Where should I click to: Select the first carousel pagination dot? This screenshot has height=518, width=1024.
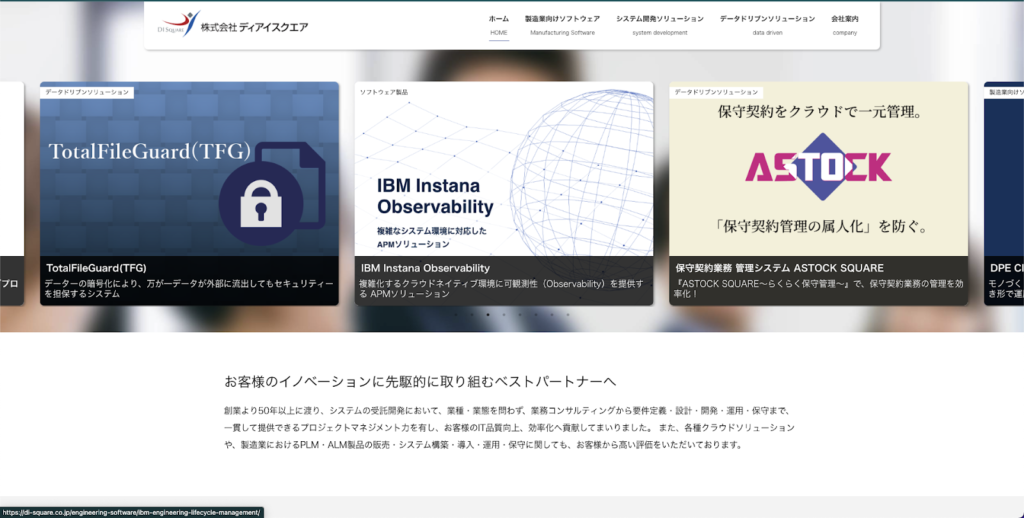point(456,314)
